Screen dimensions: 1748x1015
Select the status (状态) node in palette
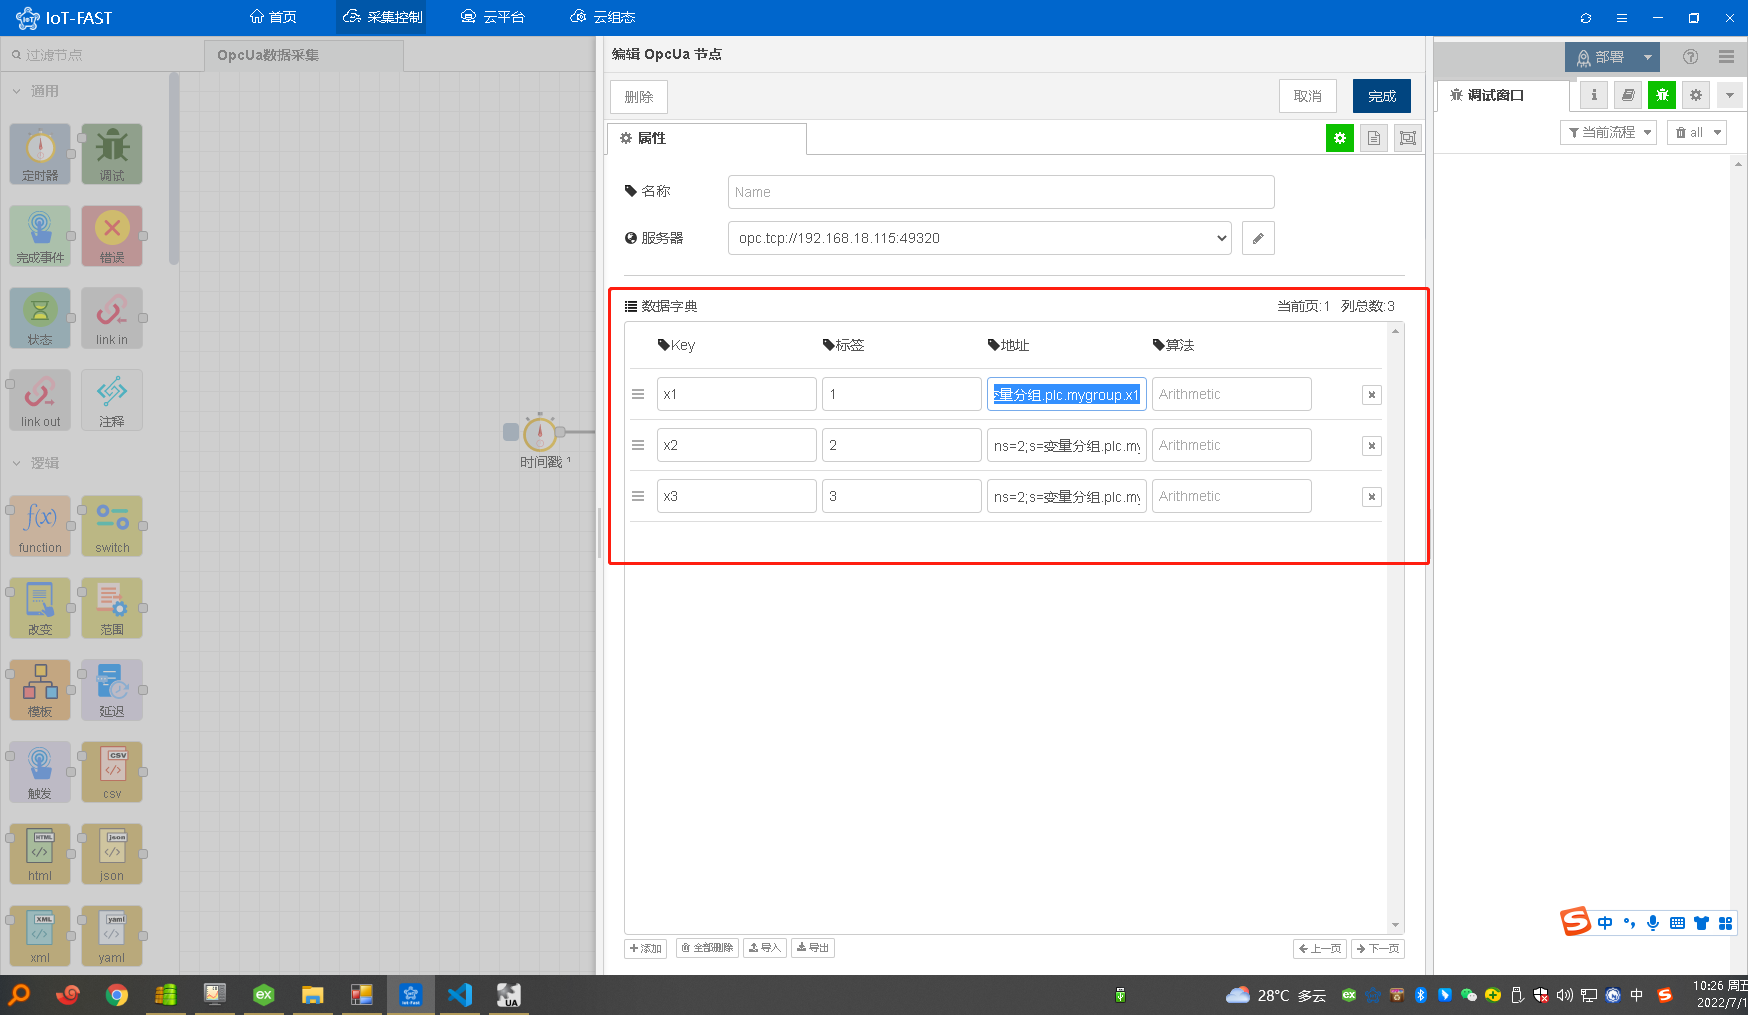40,318
